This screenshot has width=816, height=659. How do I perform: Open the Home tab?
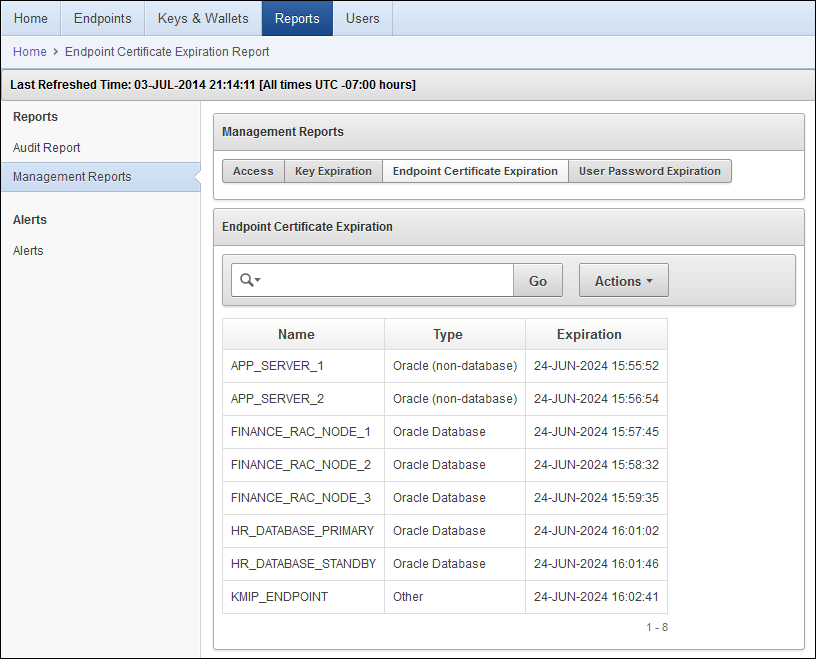coord(31,18)
